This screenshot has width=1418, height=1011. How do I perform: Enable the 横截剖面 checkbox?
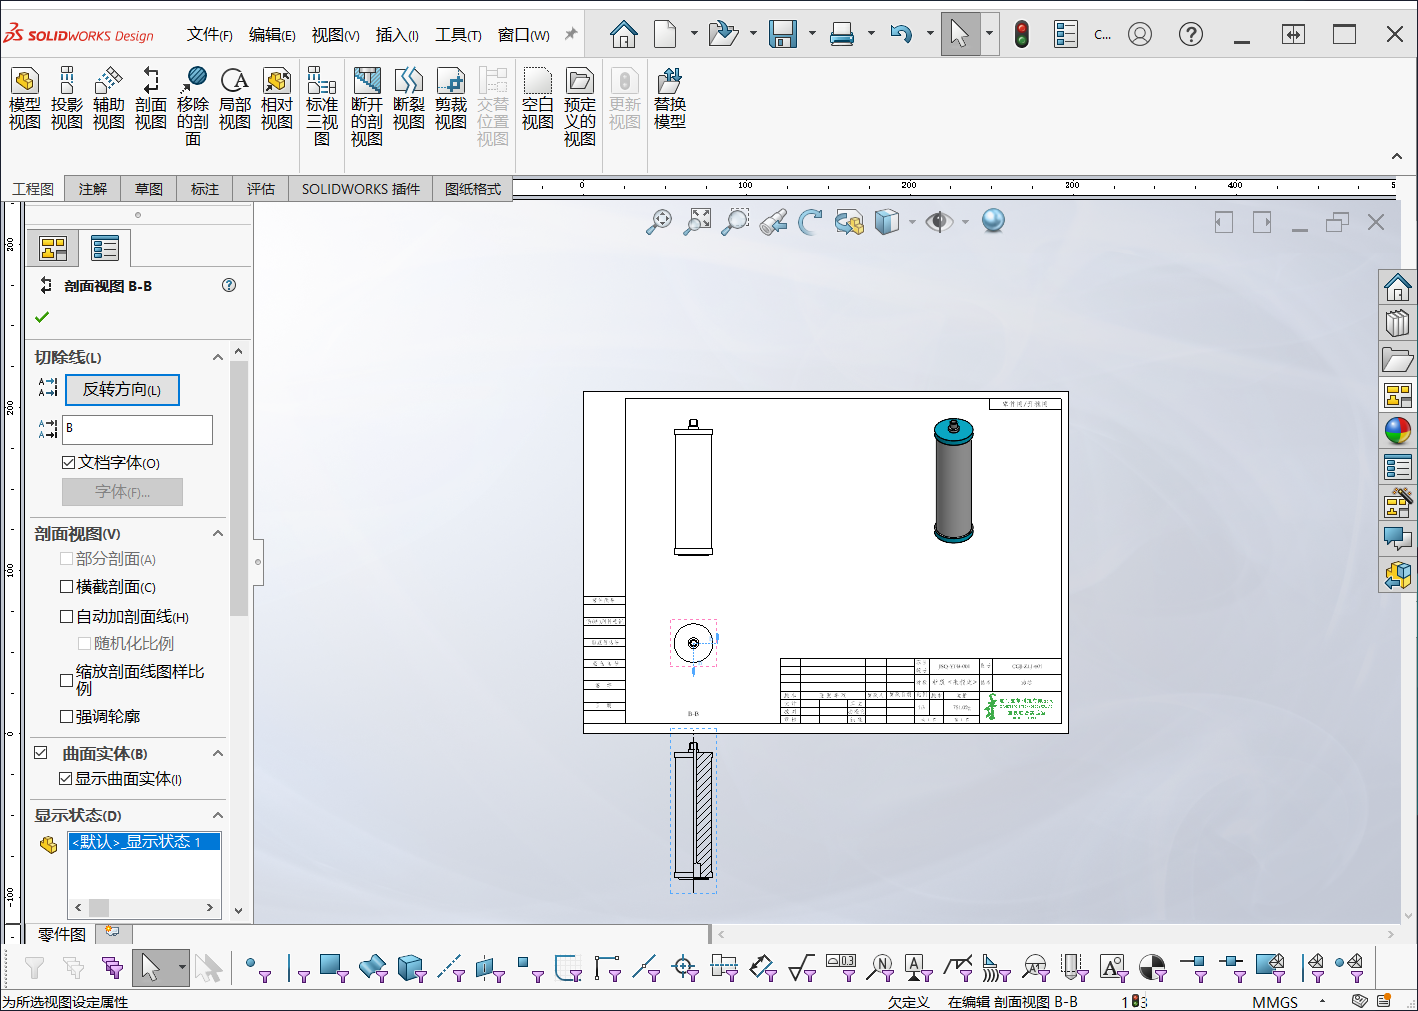pyautogui.click(x=67, y=587)
